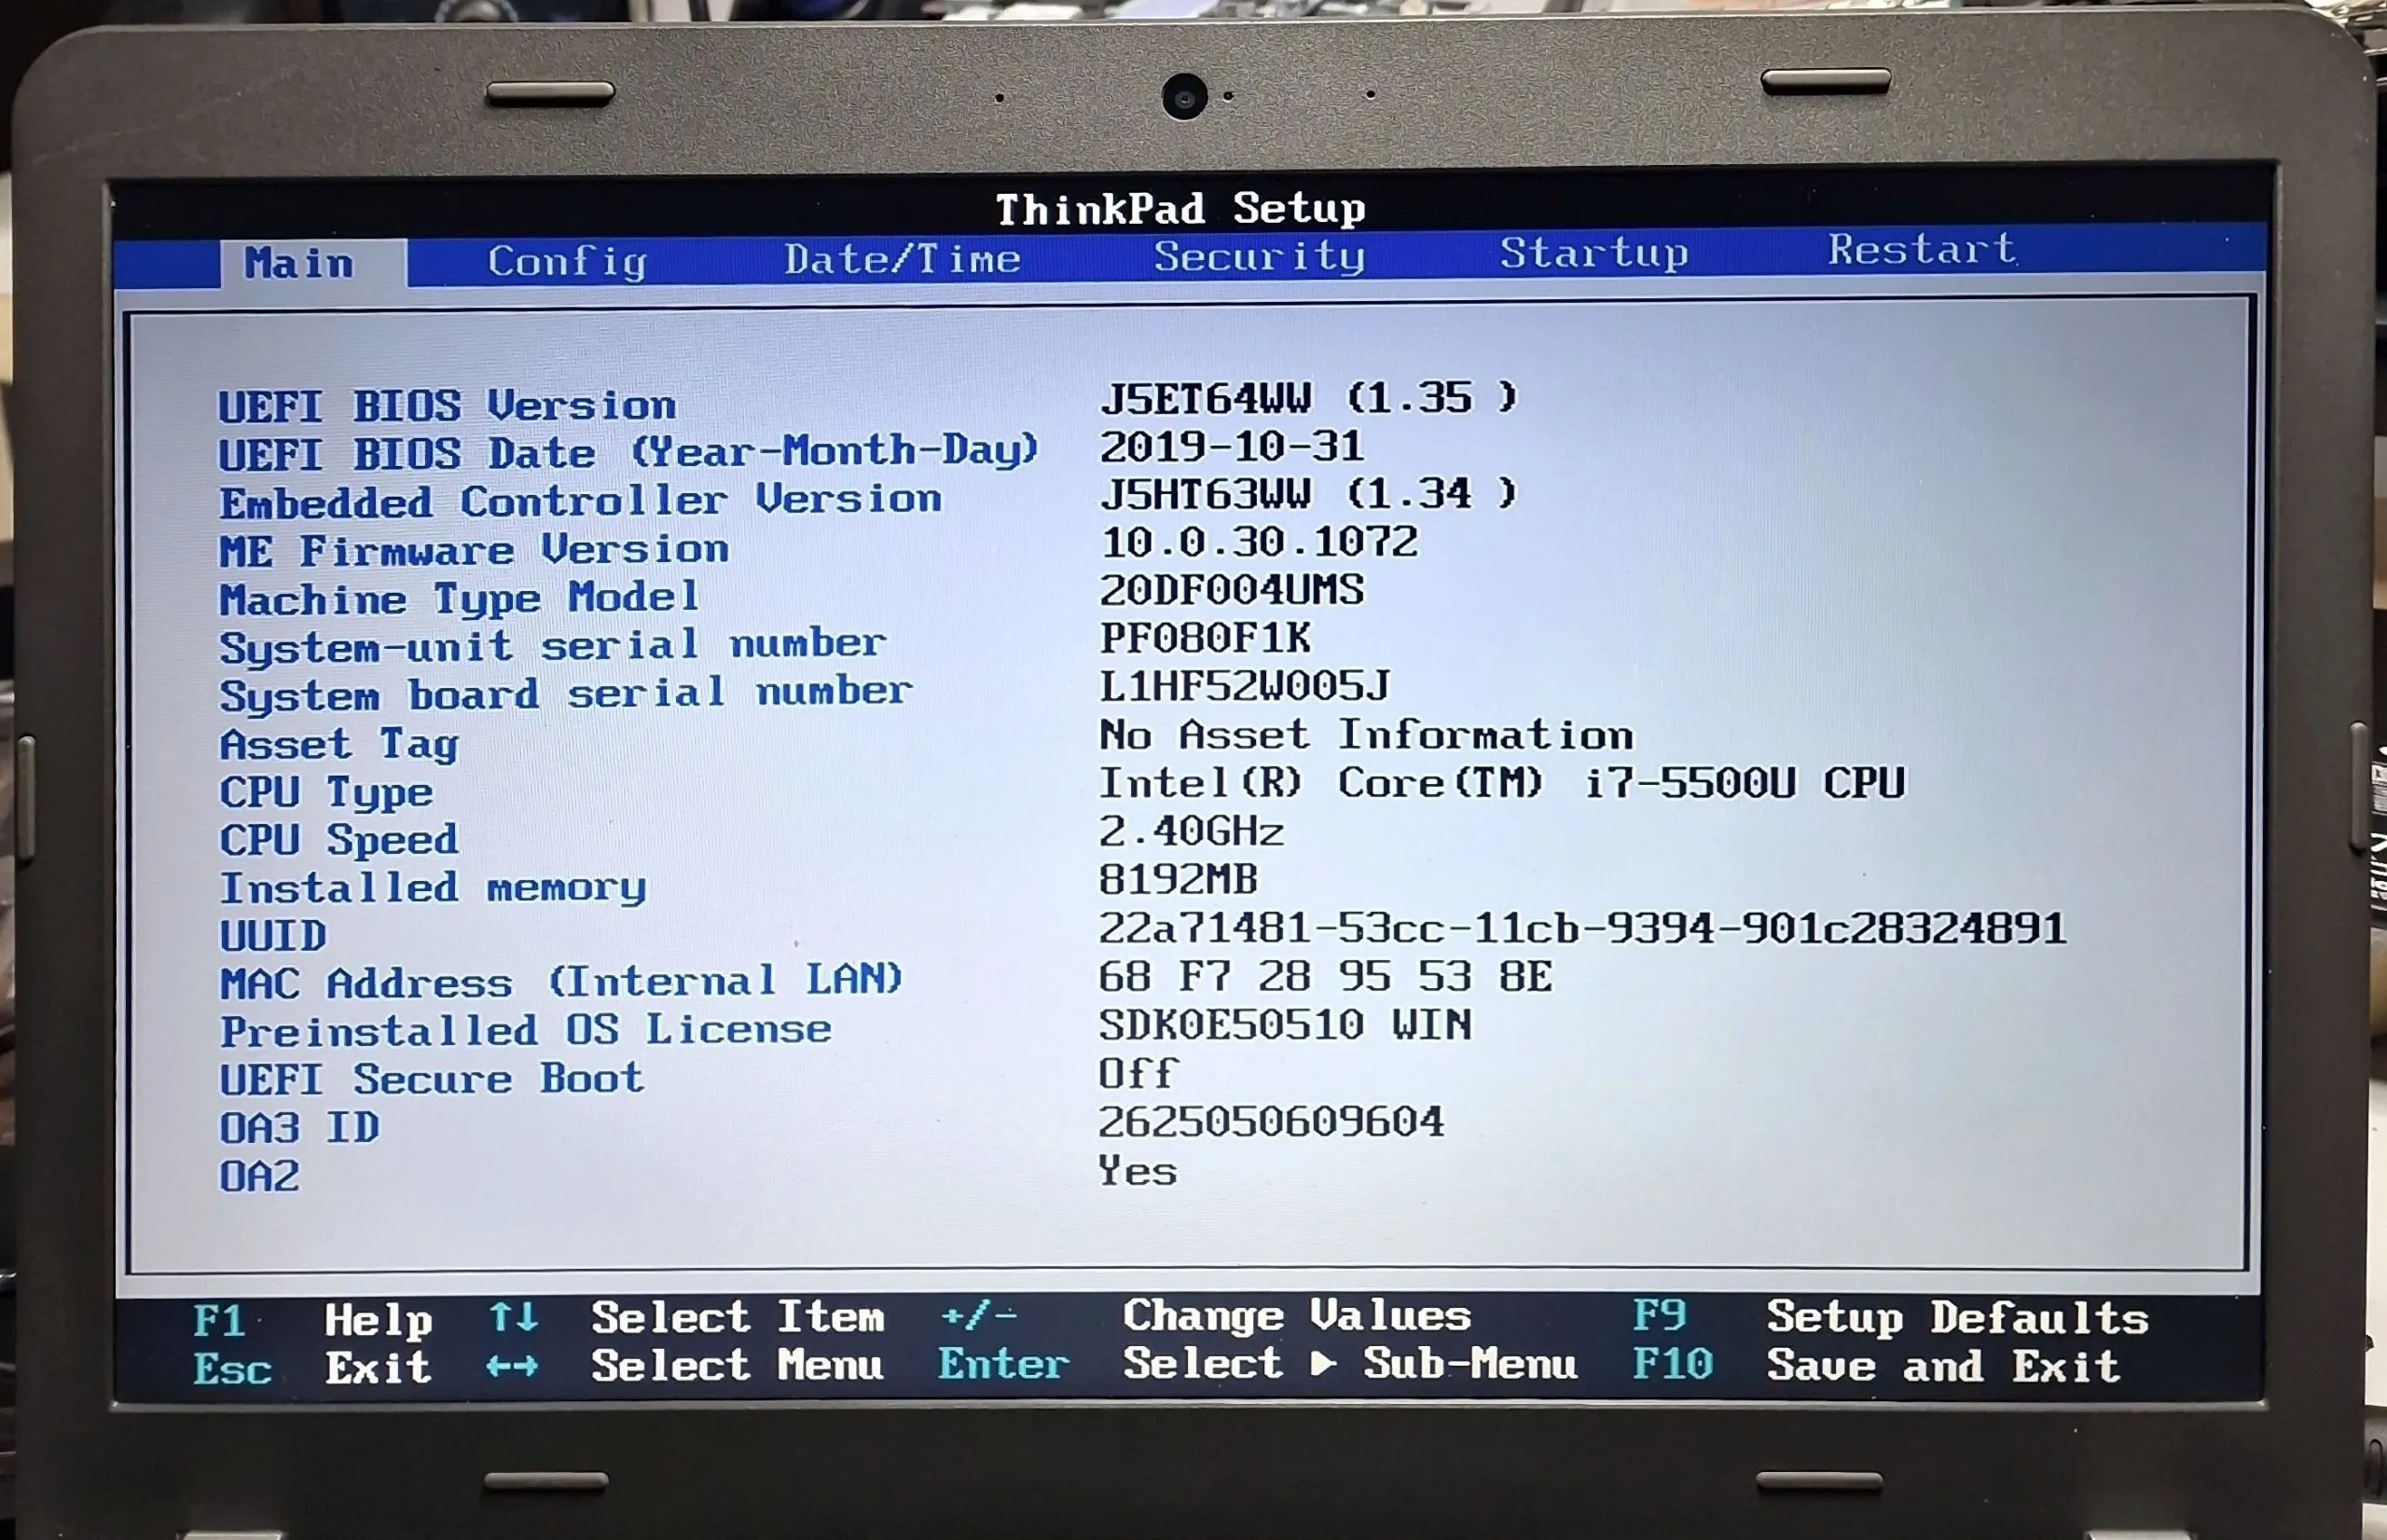Click the UEFI BIOS Version label

[x=448, y=406]
